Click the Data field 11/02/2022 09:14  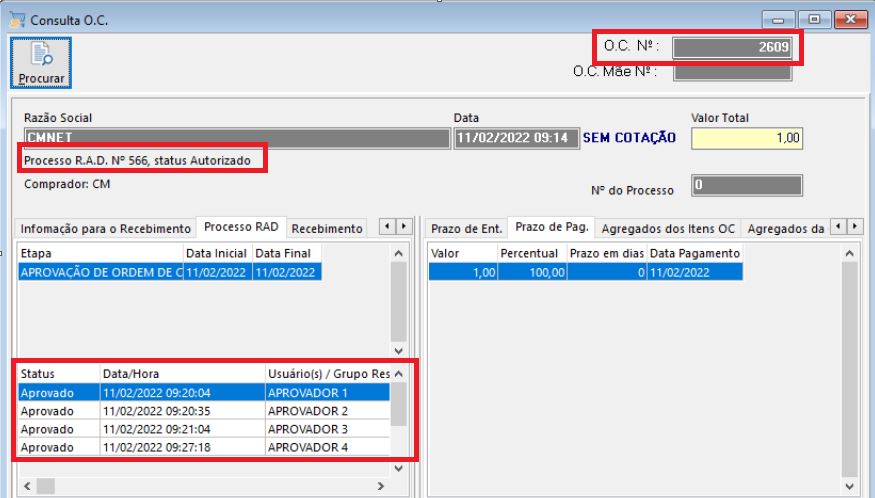[516, 138]
